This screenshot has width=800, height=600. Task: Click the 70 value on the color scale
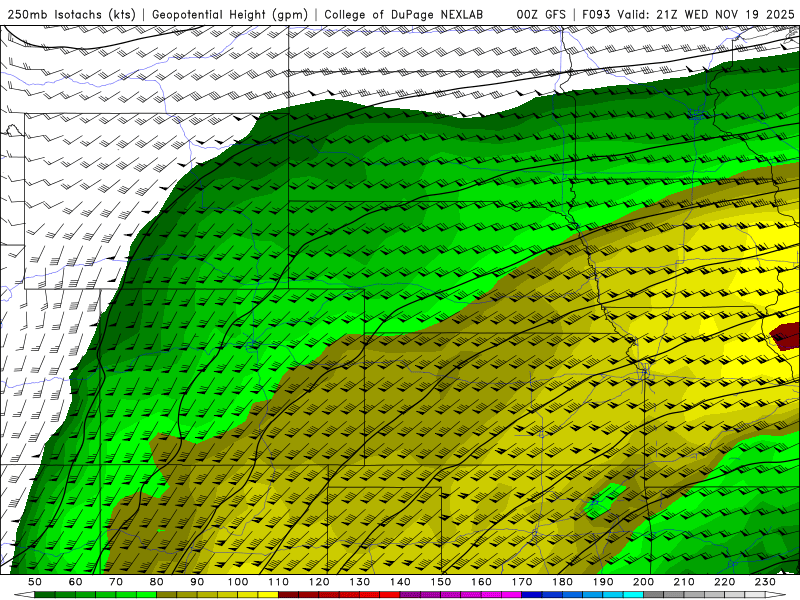[x=116, y=582]
